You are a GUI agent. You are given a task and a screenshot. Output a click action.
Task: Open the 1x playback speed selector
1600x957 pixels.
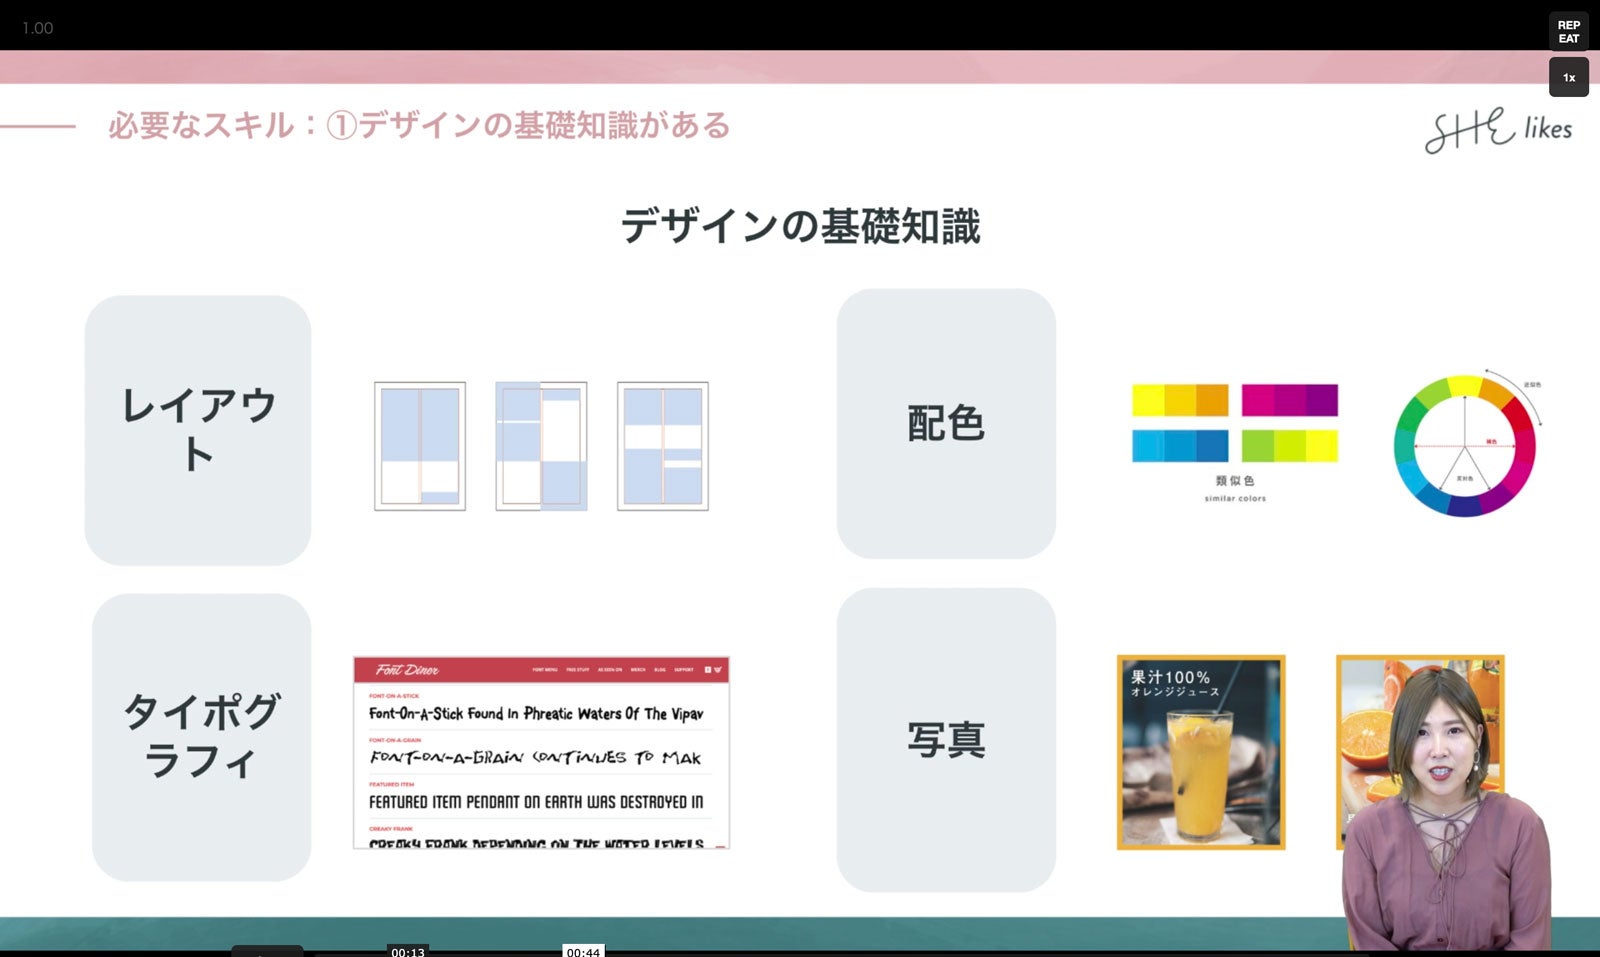tap(1568, 77)
